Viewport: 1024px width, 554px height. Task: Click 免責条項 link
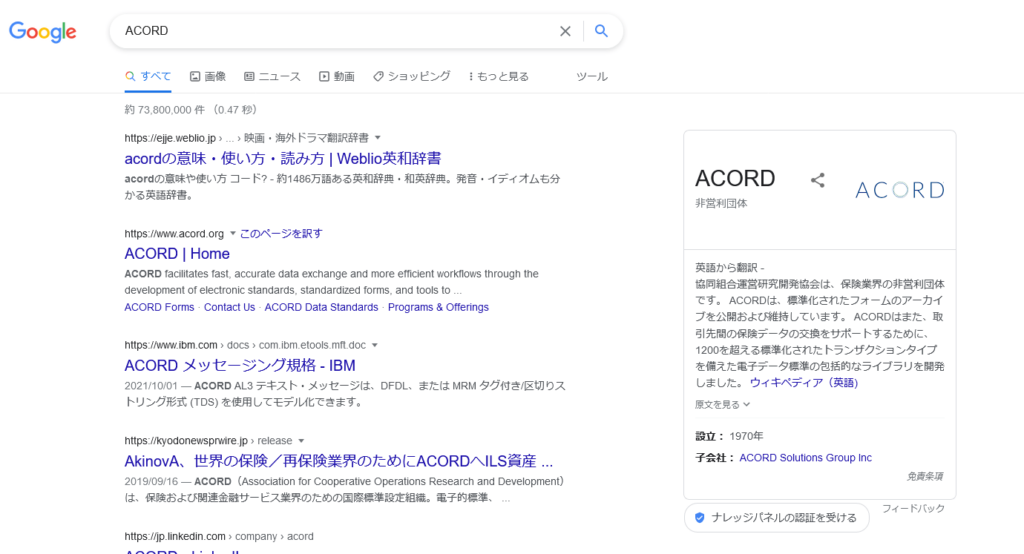pos(925,476)
